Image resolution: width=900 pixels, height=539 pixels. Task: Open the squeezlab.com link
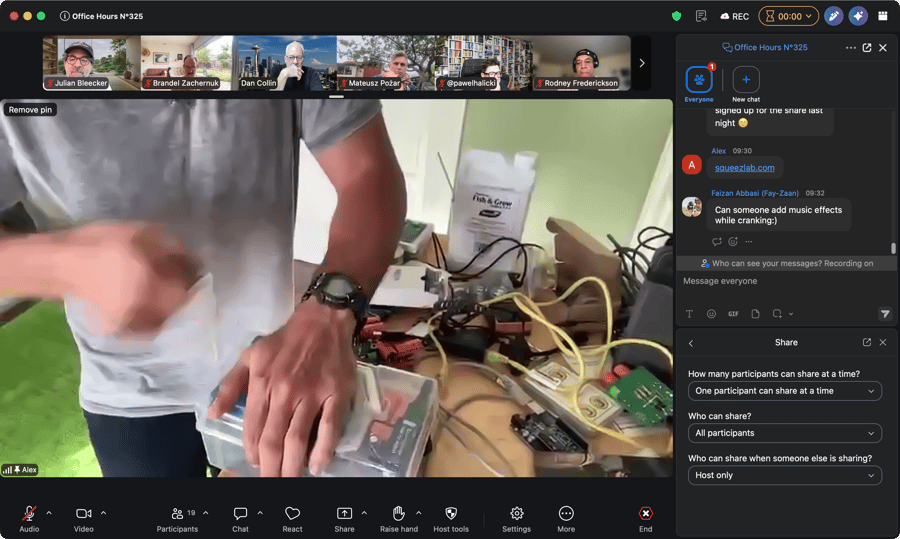click(x=744, y=168)
